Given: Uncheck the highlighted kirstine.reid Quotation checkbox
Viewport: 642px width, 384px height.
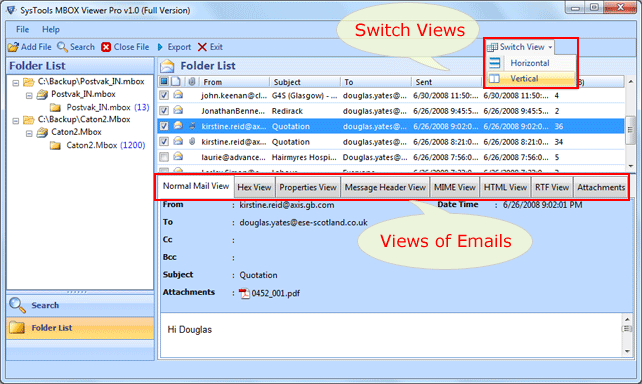Looking at the screenshot, I should [164, 126].
